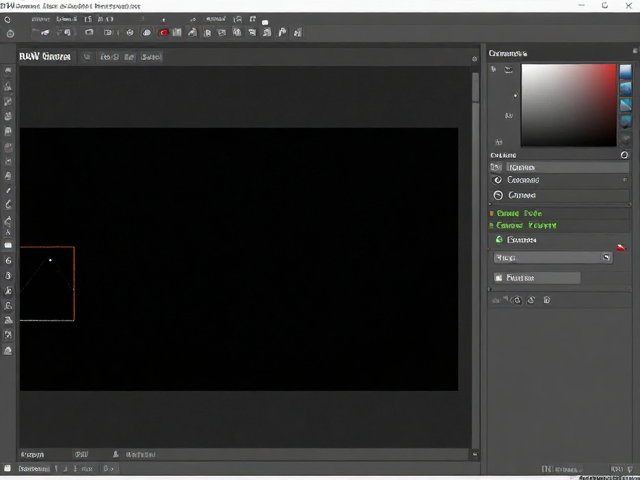
Task: Pick a color in the red gradient color field
Action: point(569,105)
